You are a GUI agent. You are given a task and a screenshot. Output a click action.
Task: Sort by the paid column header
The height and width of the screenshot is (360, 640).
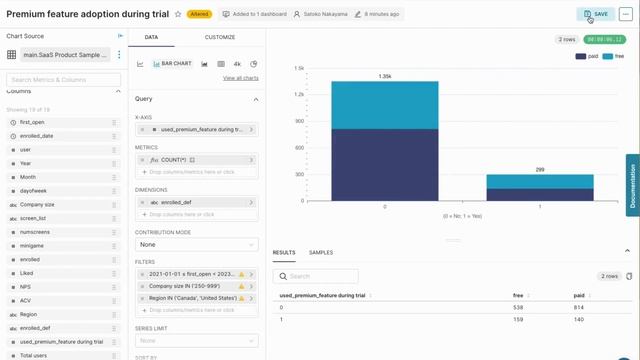click(x=579, y=295)
